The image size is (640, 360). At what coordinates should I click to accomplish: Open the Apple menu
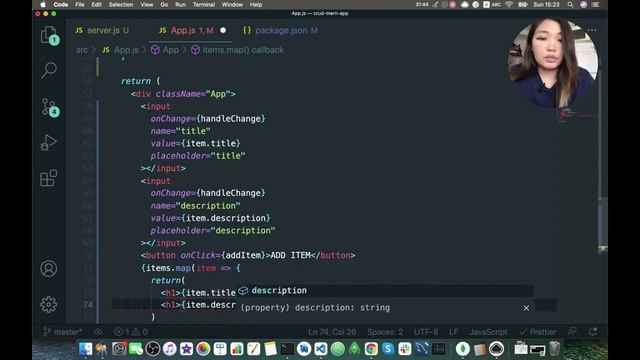click(43, 4)
